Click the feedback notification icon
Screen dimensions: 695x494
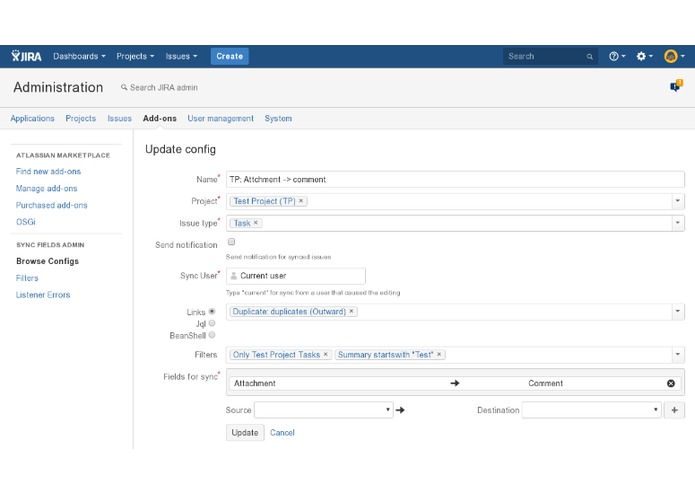tap(676, 86)
